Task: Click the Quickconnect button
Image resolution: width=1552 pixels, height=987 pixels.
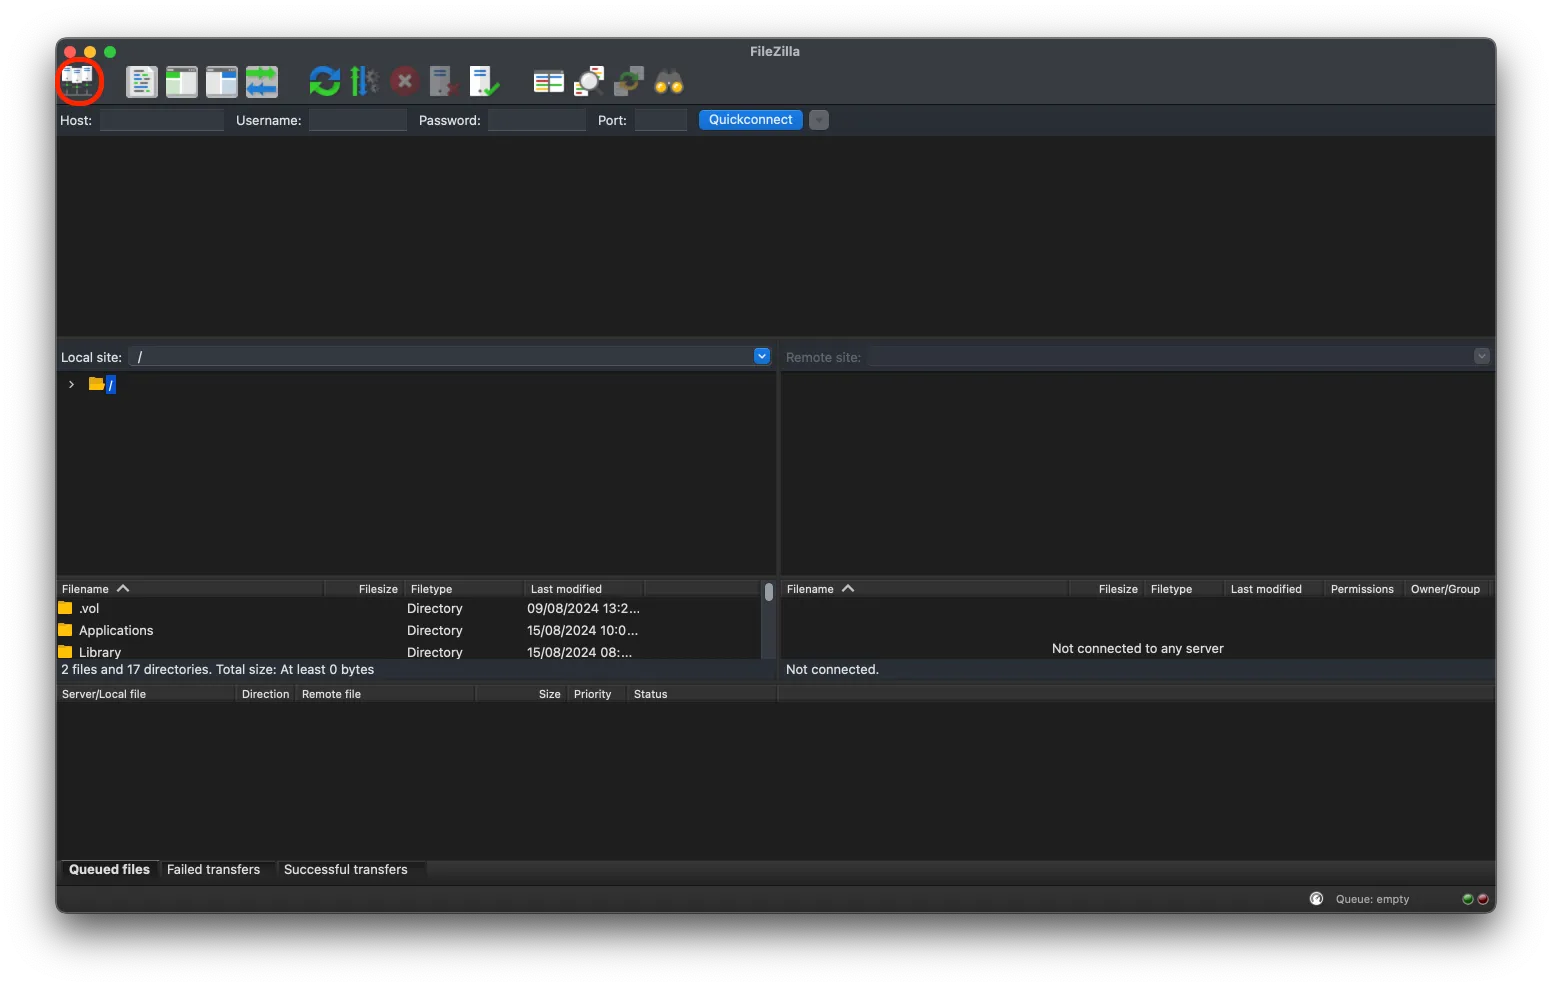Action: click(x=751, y=120)
